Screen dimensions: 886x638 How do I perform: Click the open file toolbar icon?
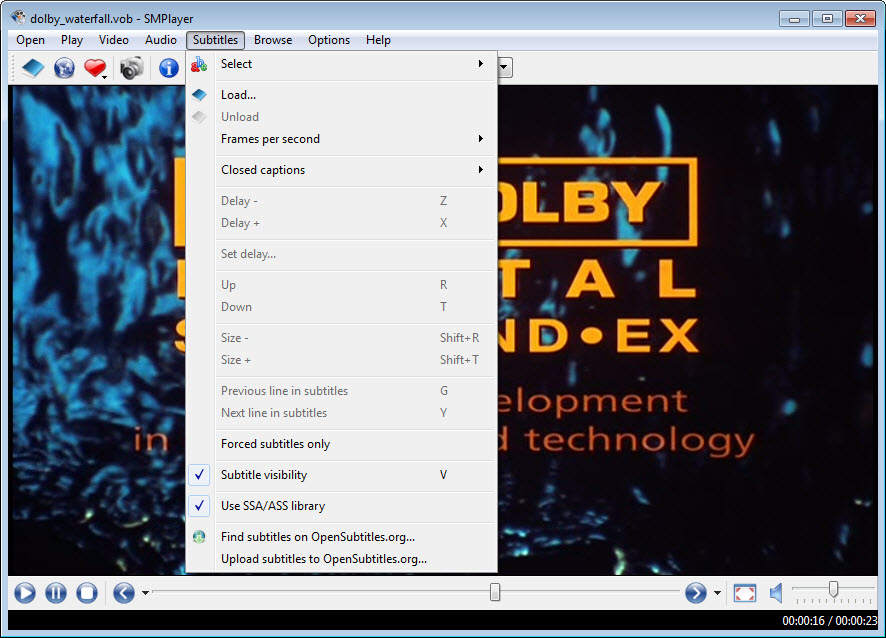[33, 68]
